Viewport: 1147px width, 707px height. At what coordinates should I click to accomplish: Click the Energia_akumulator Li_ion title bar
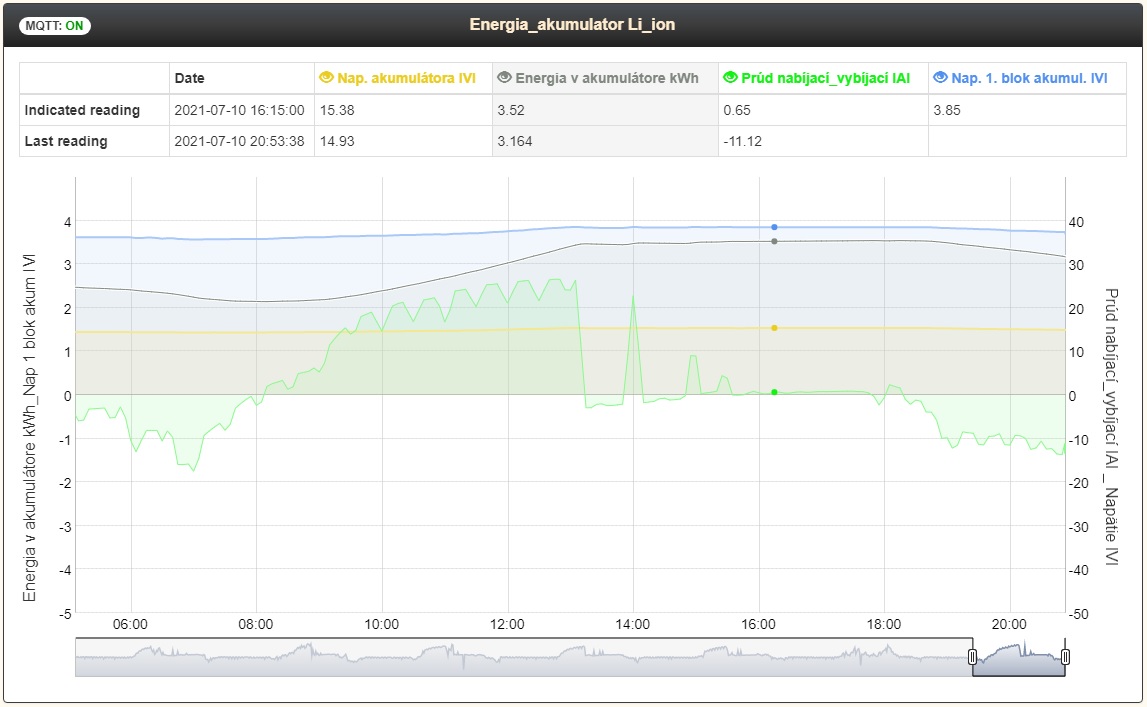coord(572,24)
